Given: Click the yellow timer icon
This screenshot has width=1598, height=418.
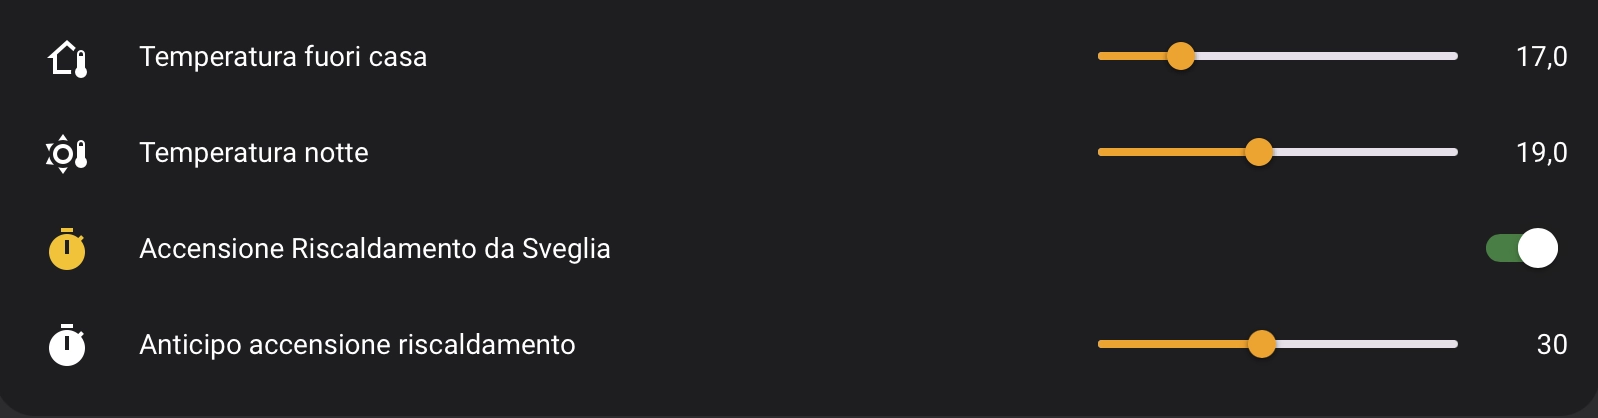Looking at the screenshot, I should click(67, 249).
